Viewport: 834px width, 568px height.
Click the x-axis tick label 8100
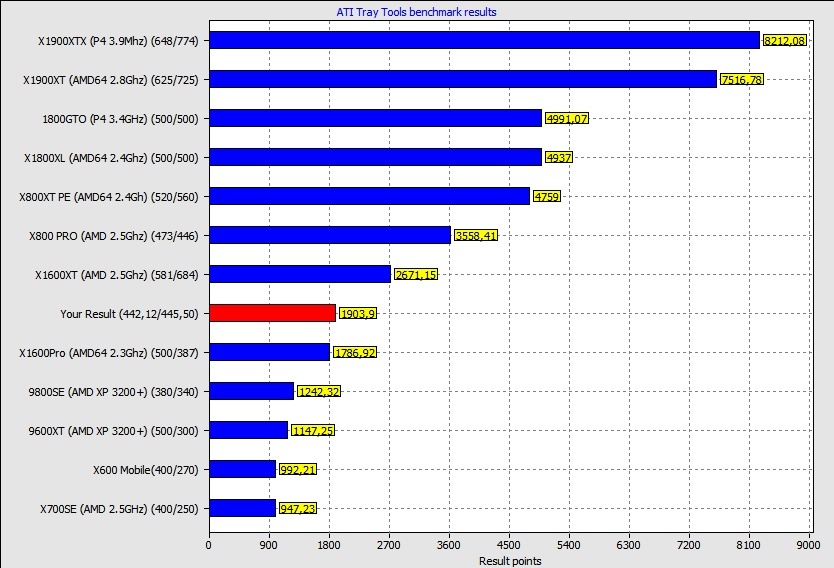(x=748, y=545)
